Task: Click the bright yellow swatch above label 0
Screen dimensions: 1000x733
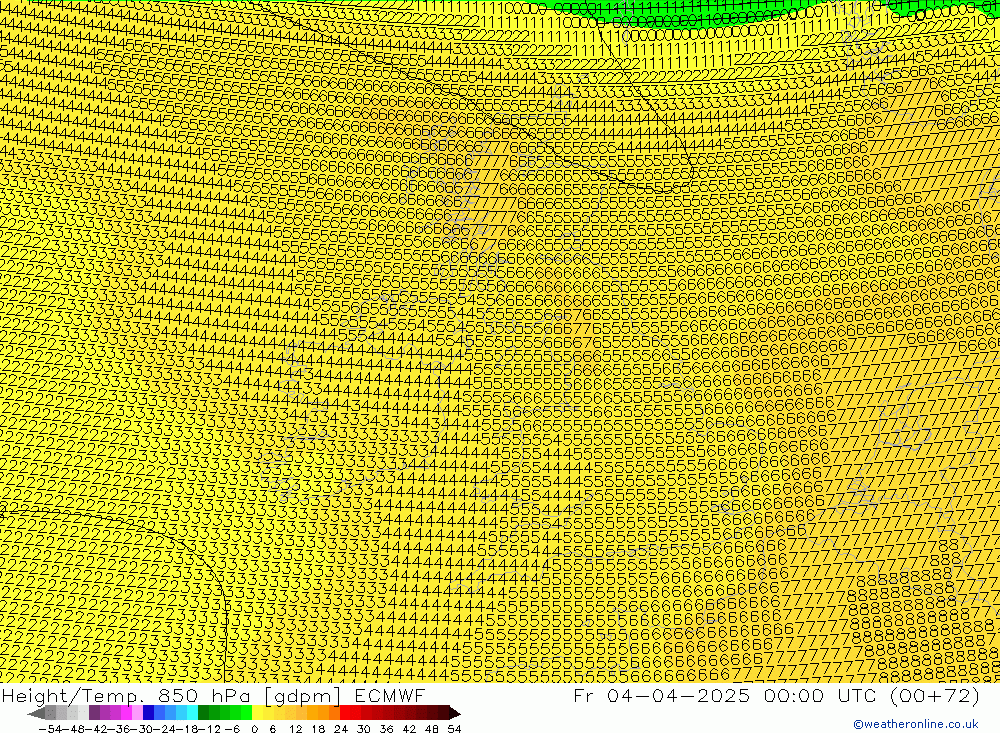Action: [x=257, y=713]
